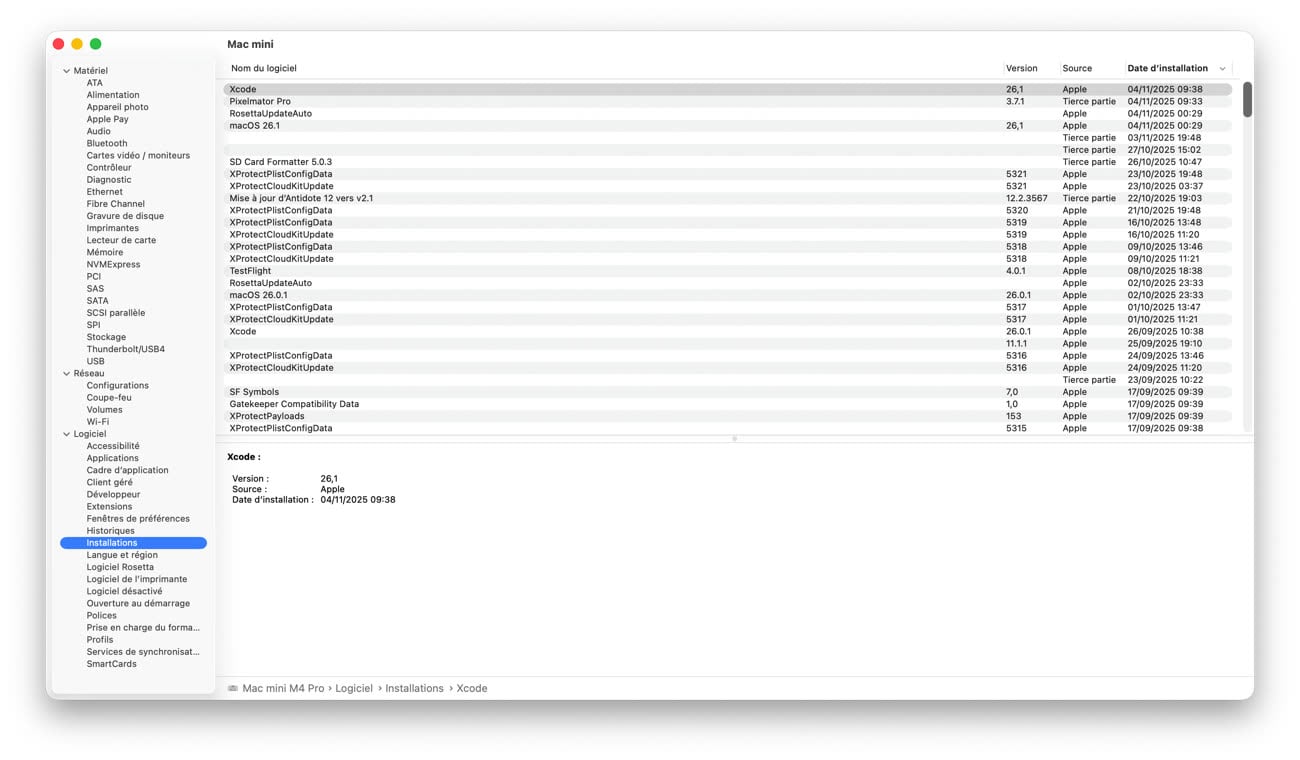The width and height of the screenshot is (1300, 760).
Task: Select Wi-Fi in the Réseau section
Action: [97, 422]
